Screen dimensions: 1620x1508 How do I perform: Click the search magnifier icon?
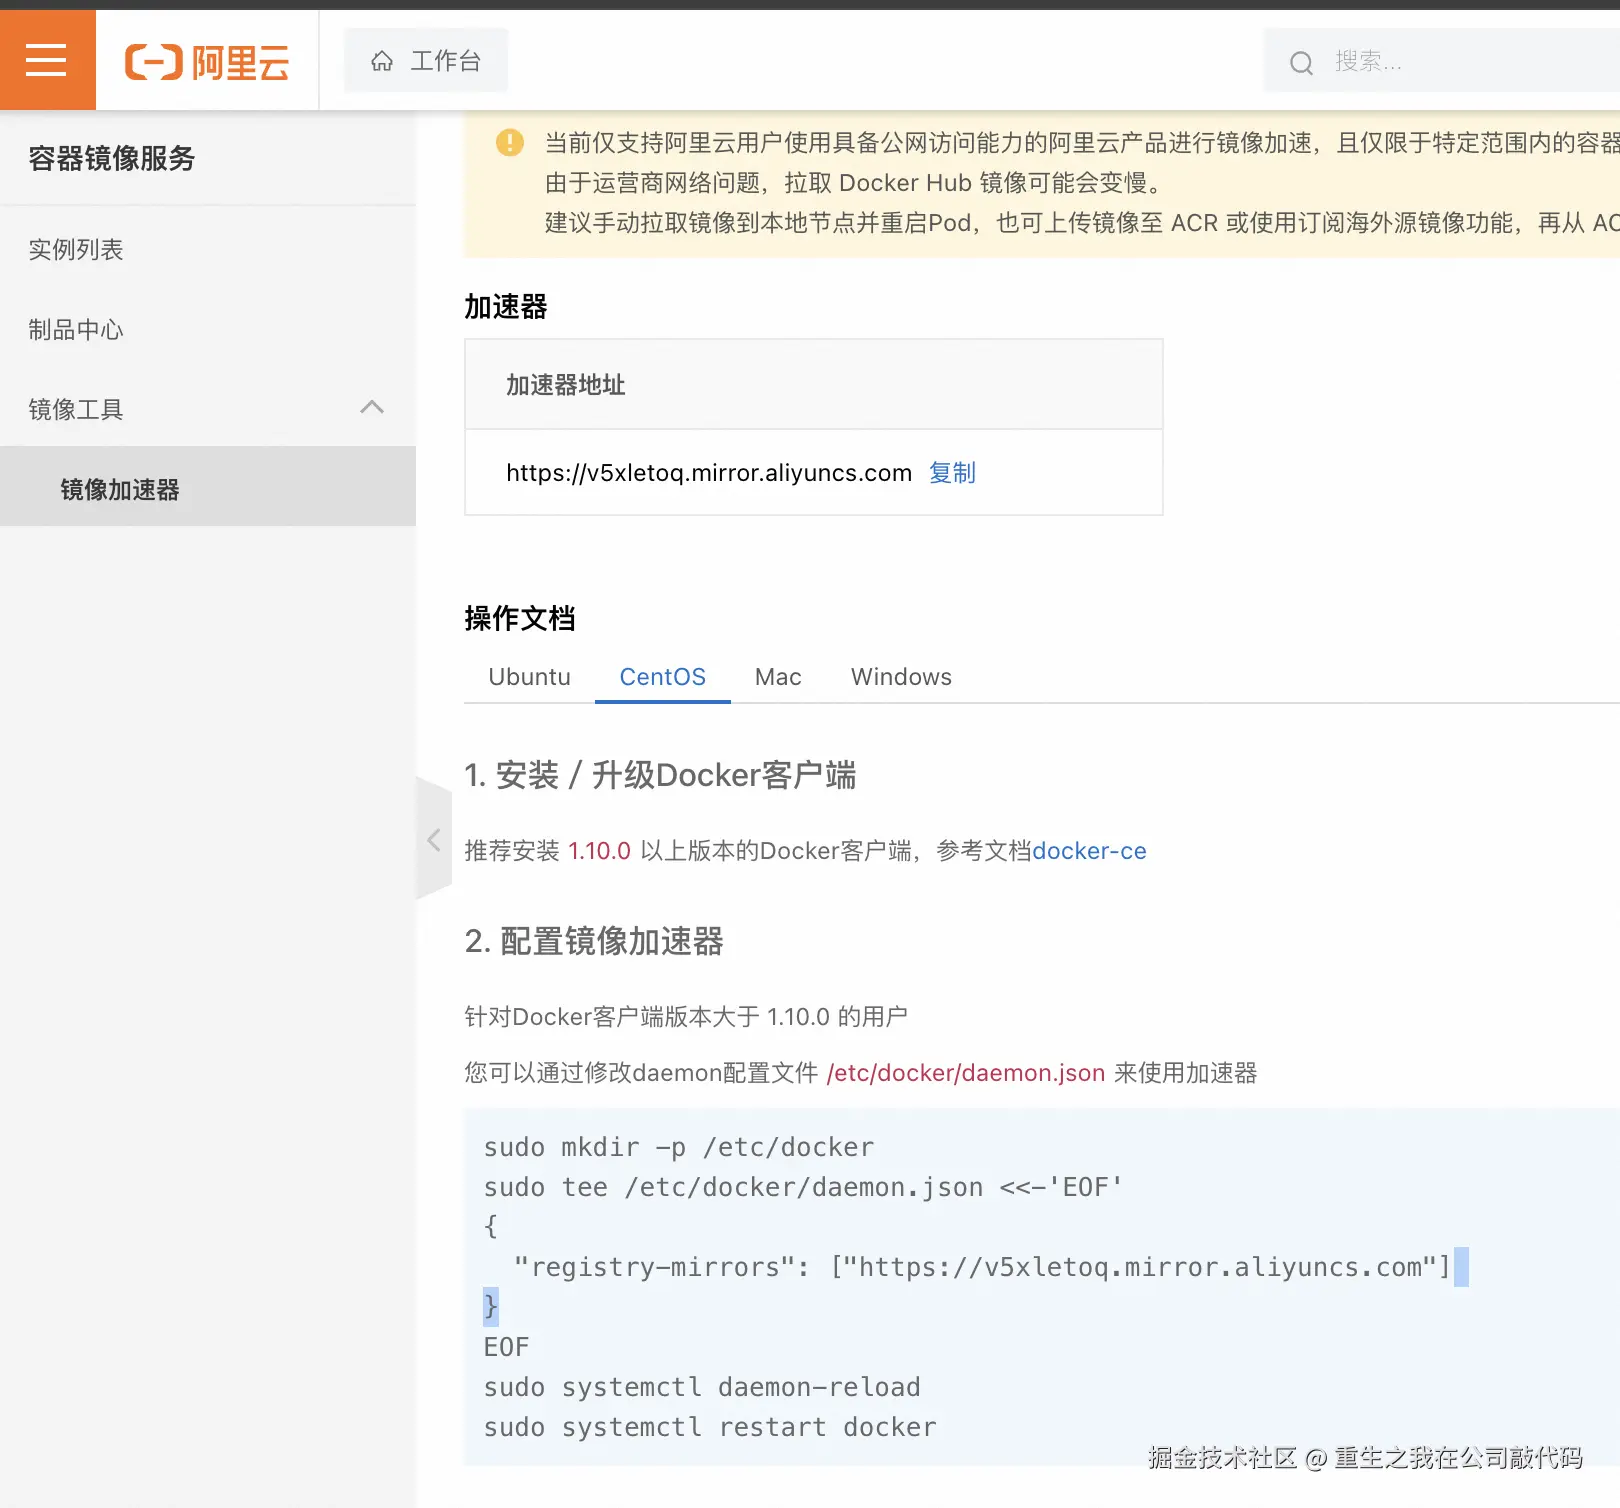click(x=1301, y=63)
